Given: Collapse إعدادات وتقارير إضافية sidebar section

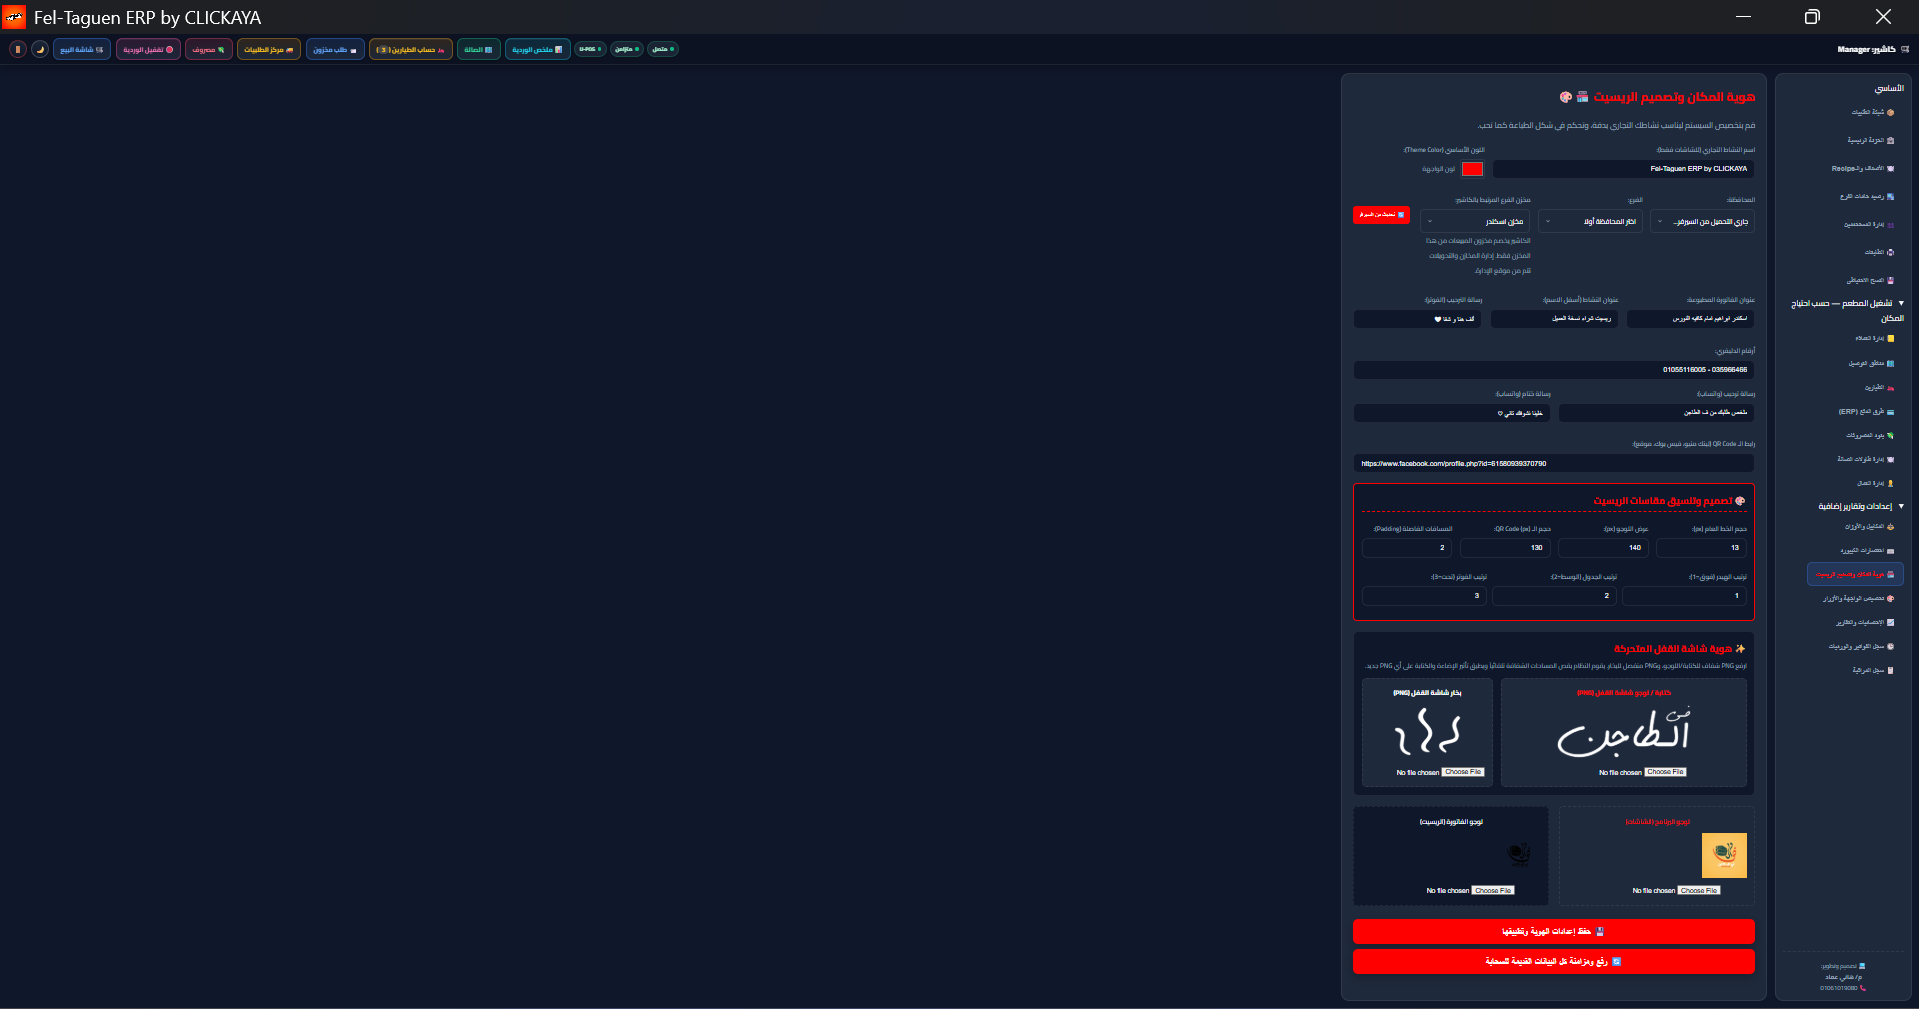Looking at the screenshot, I should coord(1861,506).
